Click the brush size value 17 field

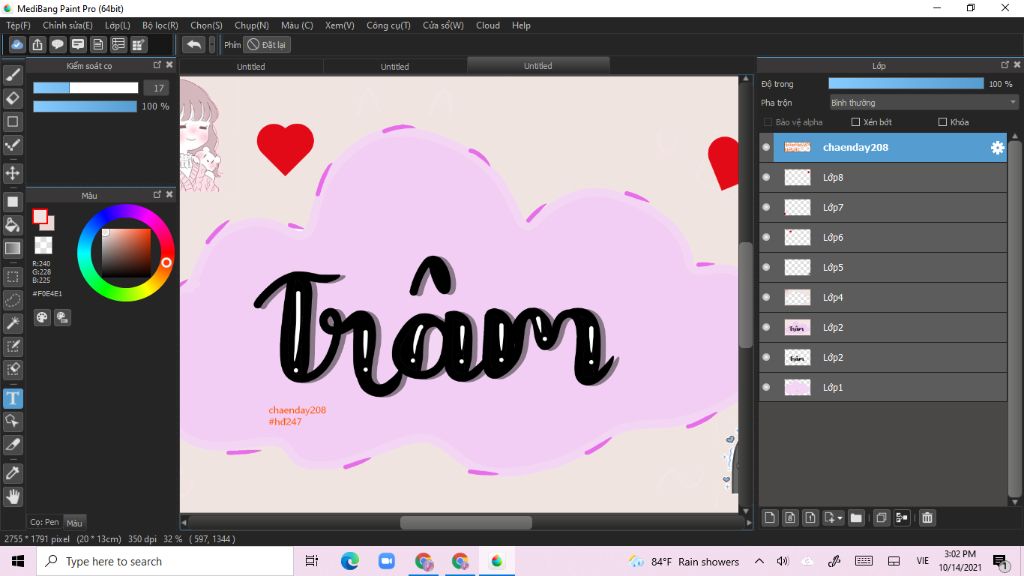157,88
